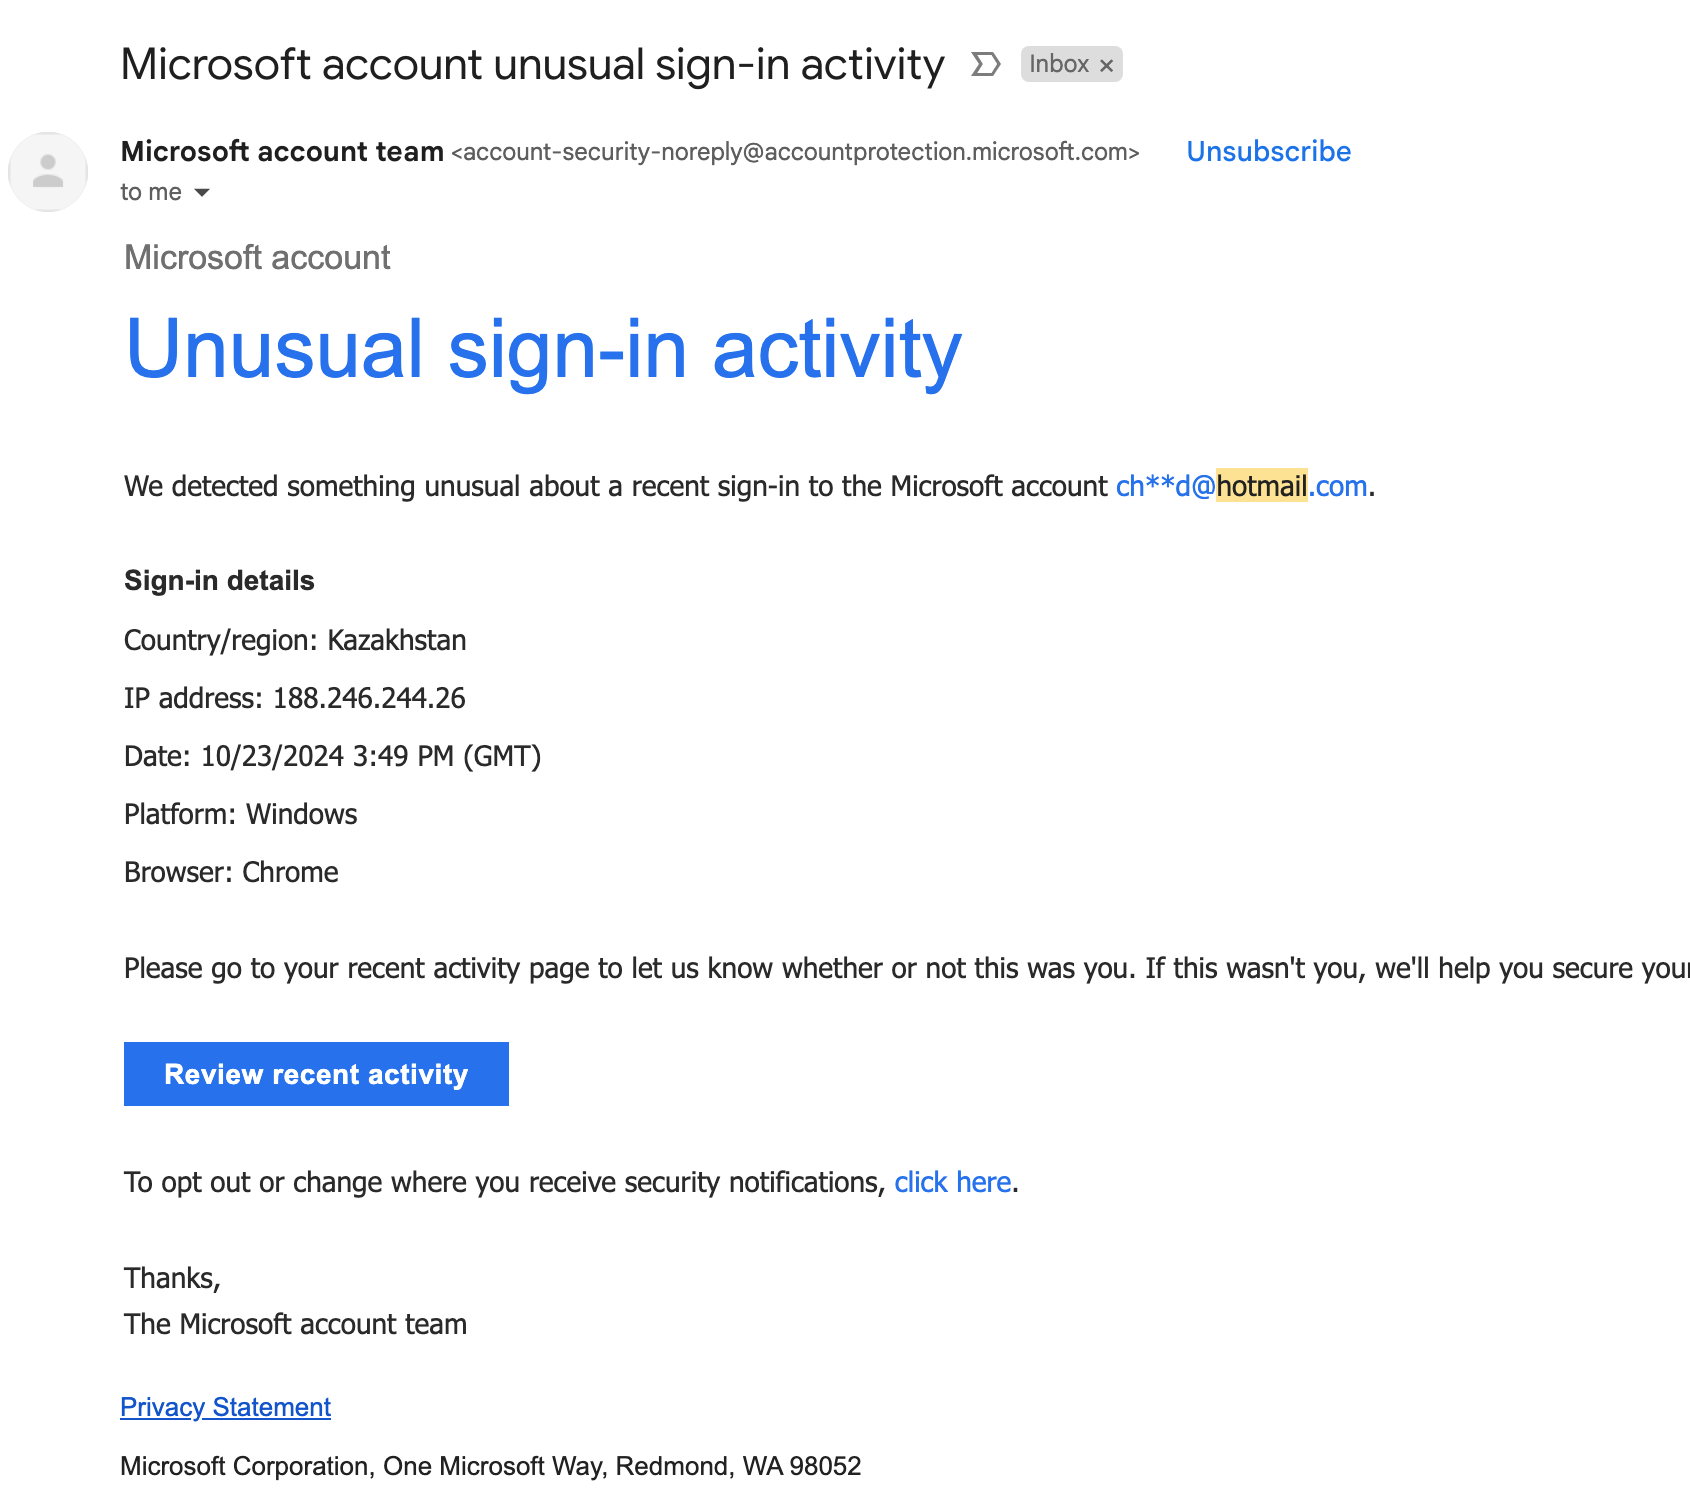Click the email subject line title
Viewport: 1690px width, 1502px height.
tap(532, 64)
